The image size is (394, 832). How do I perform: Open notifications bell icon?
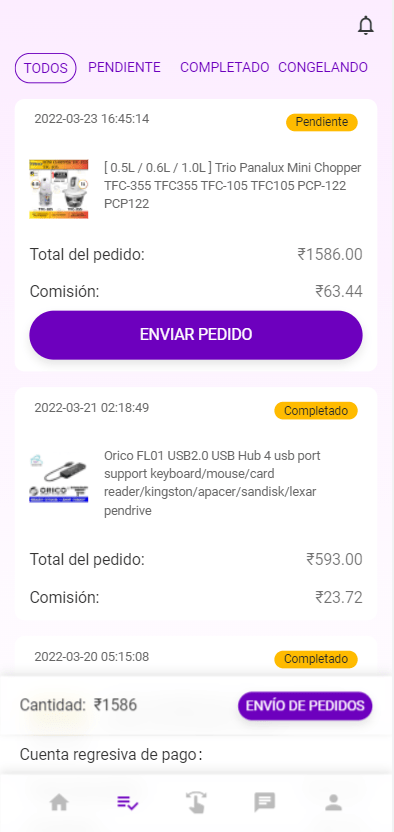click(365, 25)
